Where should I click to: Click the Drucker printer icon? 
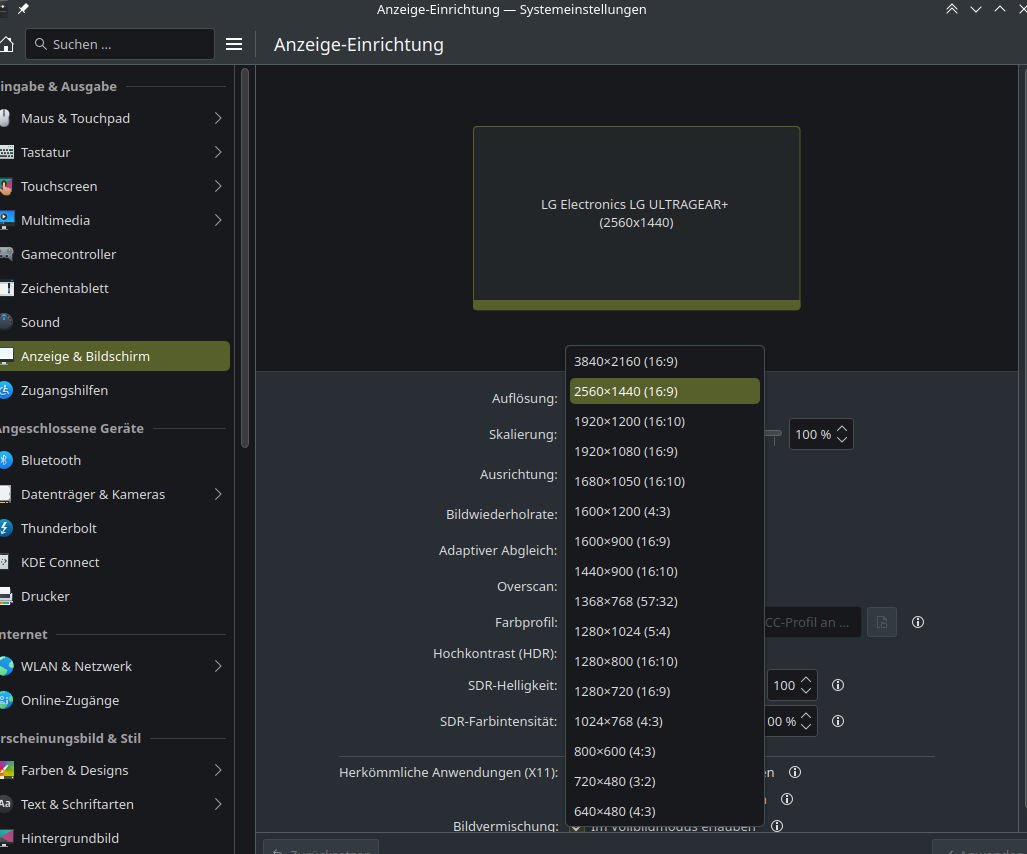coord(6,597)
